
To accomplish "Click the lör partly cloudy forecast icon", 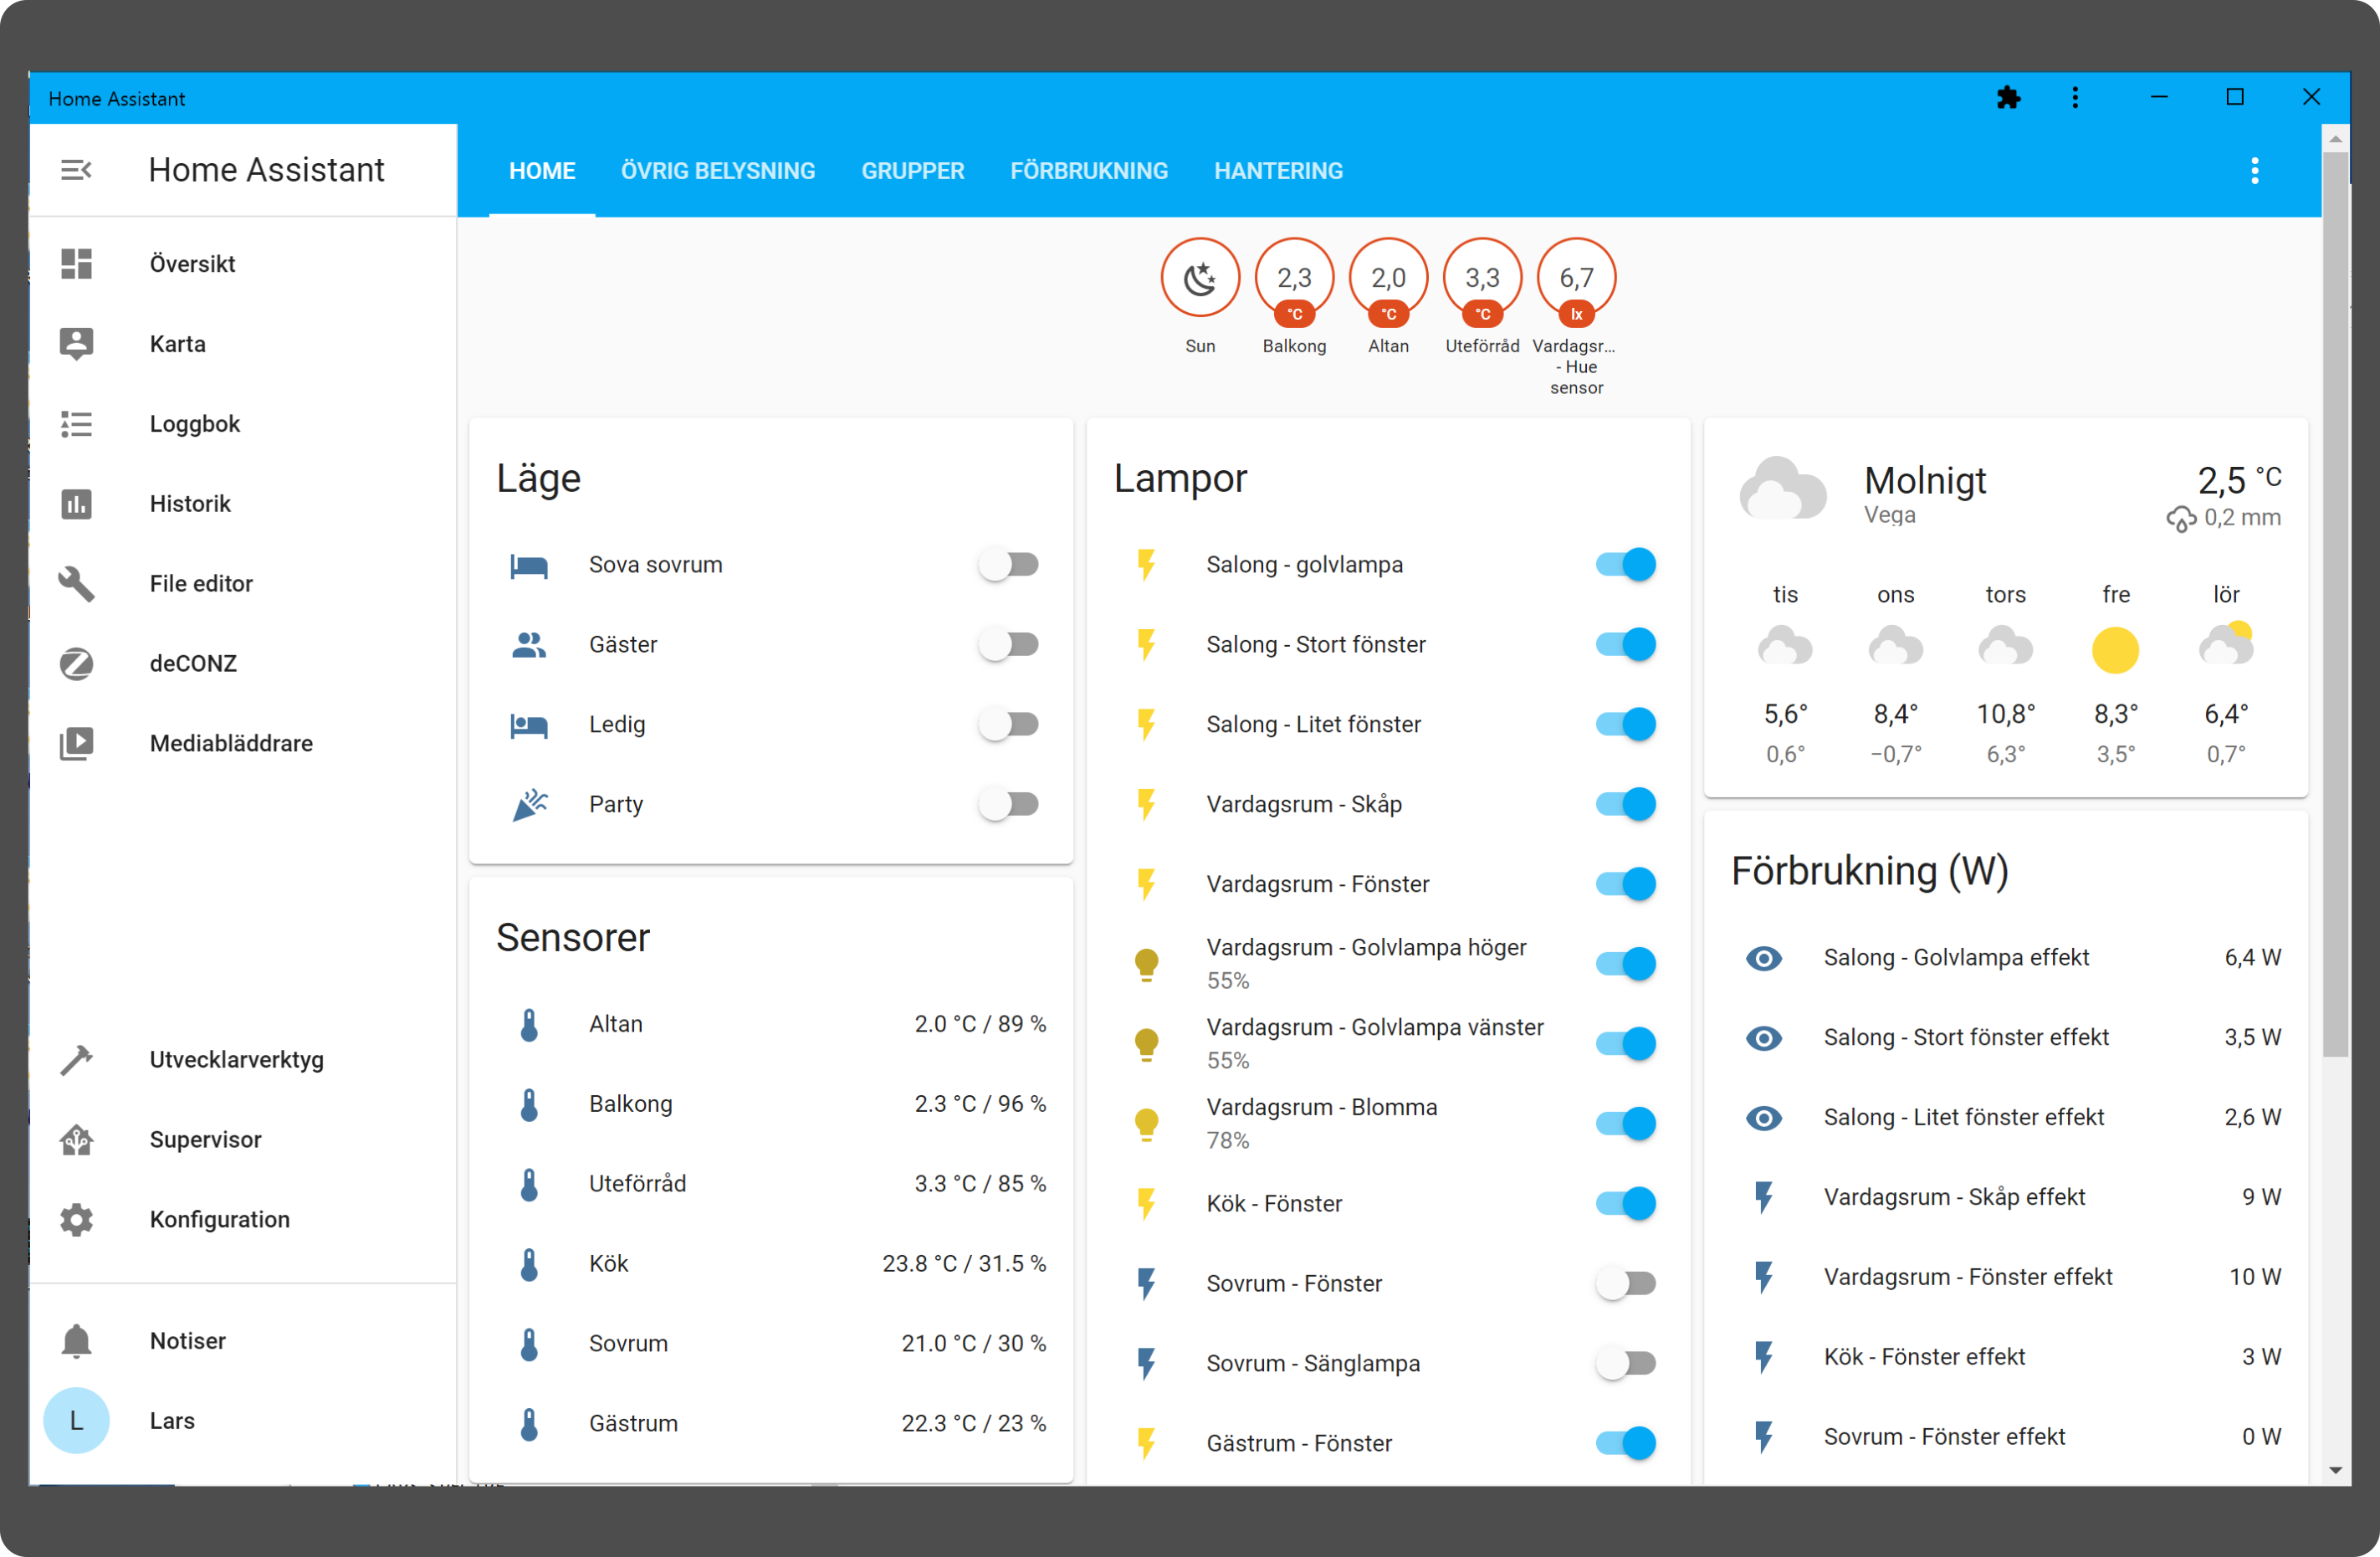I will tap(2225, 645).
